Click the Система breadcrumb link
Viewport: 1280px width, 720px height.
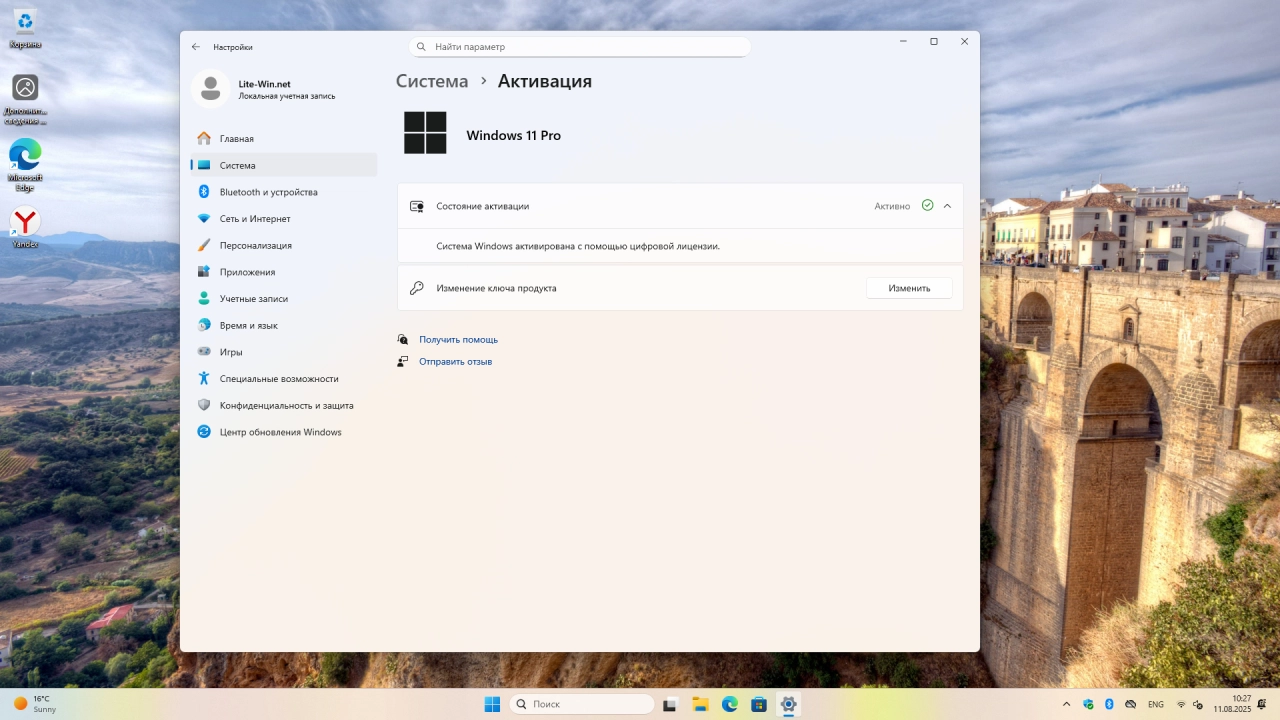(x=432, y=81)
